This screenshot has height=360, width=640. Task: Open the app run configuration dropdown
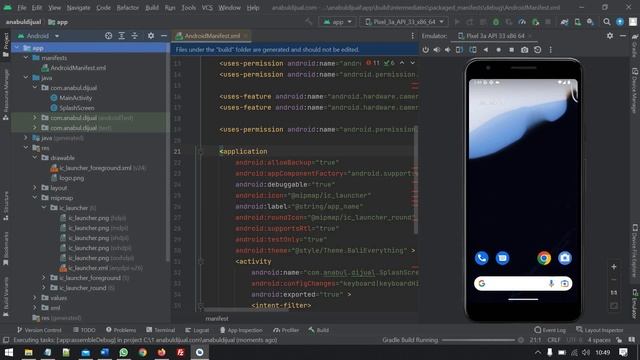337,22
